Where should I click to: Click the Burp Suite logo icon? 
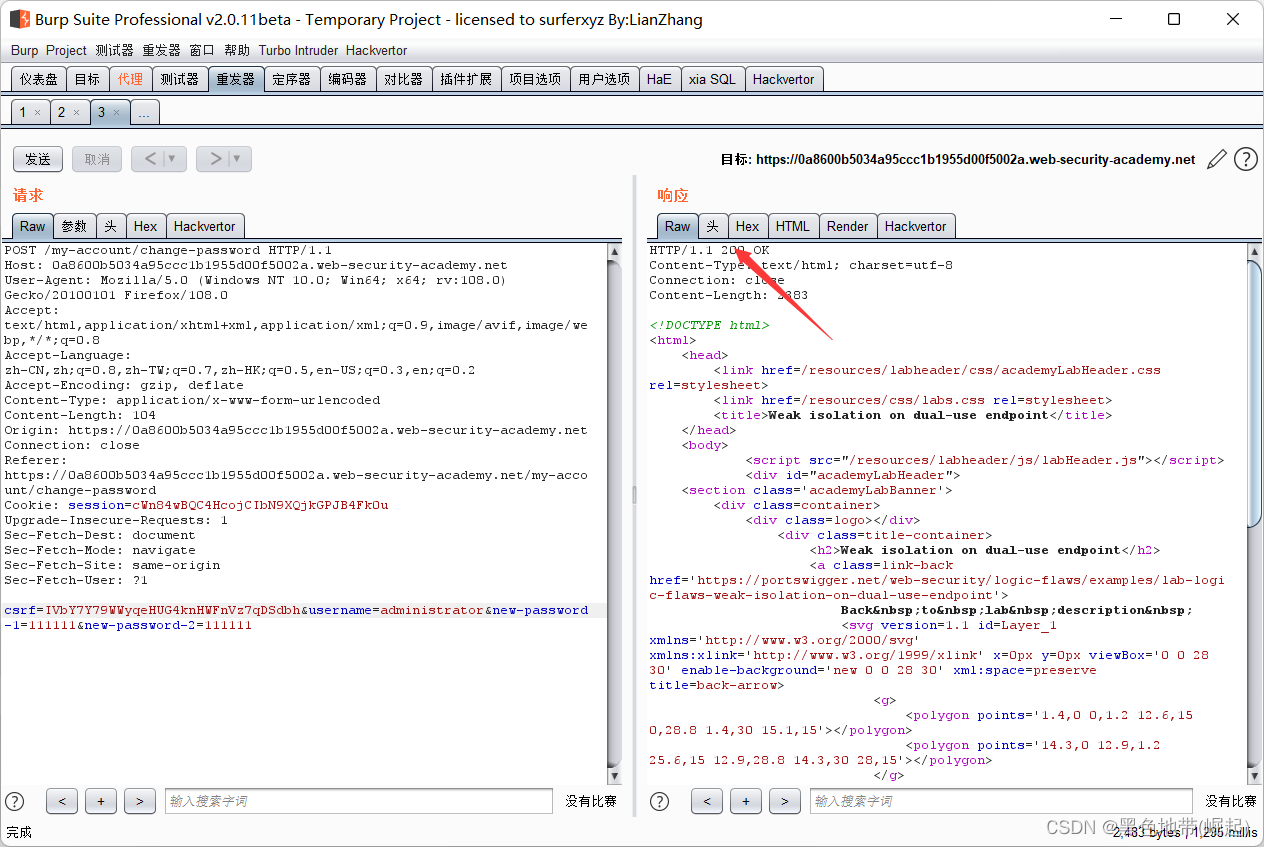[x=19, y=19]
